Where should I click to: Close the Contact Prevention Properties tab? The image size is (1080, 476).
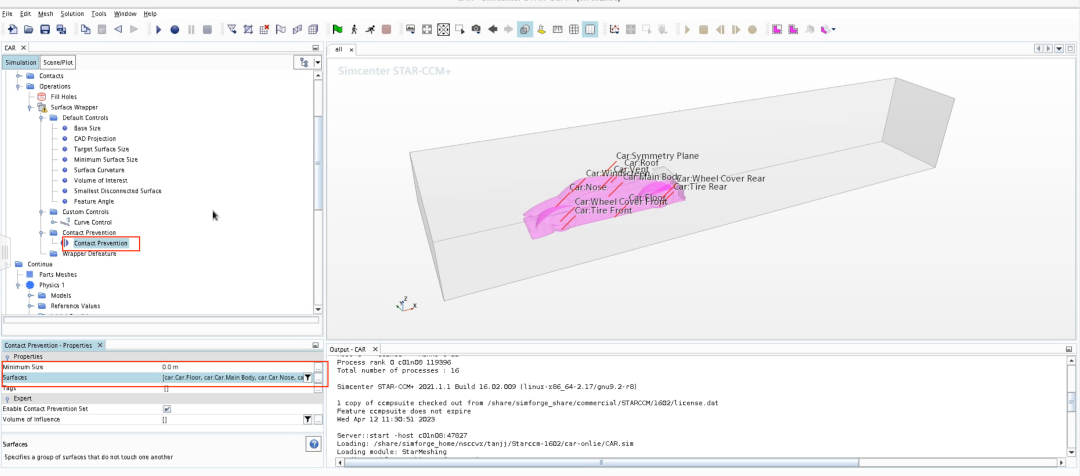99,345
